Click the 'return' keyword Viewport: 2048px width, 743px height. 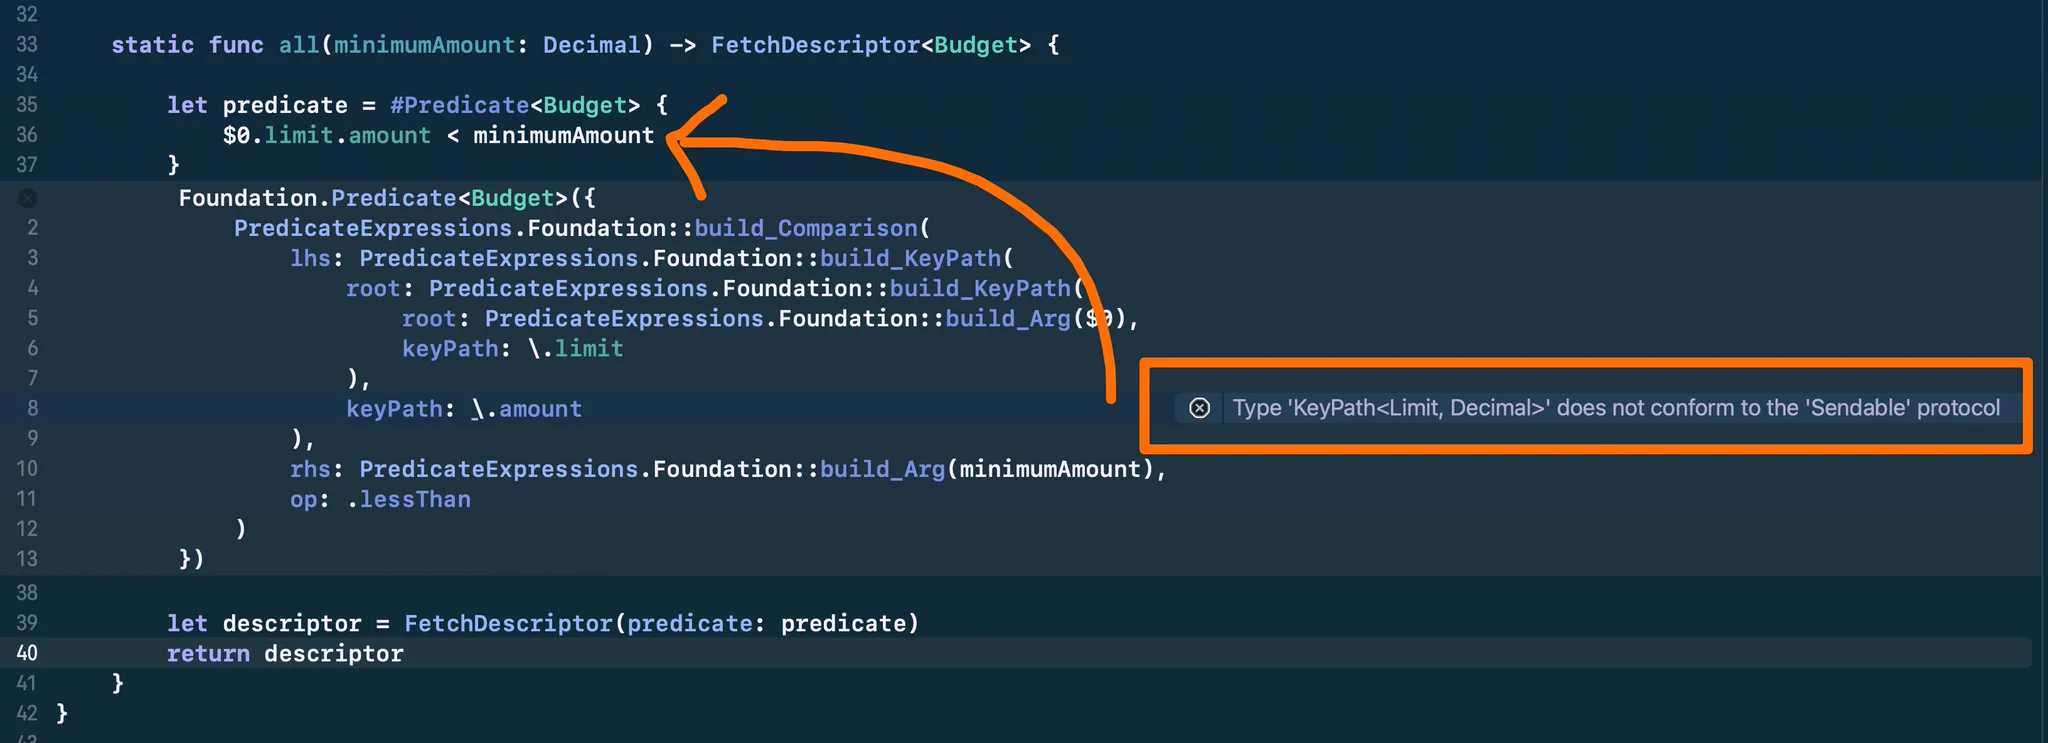tap(208, 653)
